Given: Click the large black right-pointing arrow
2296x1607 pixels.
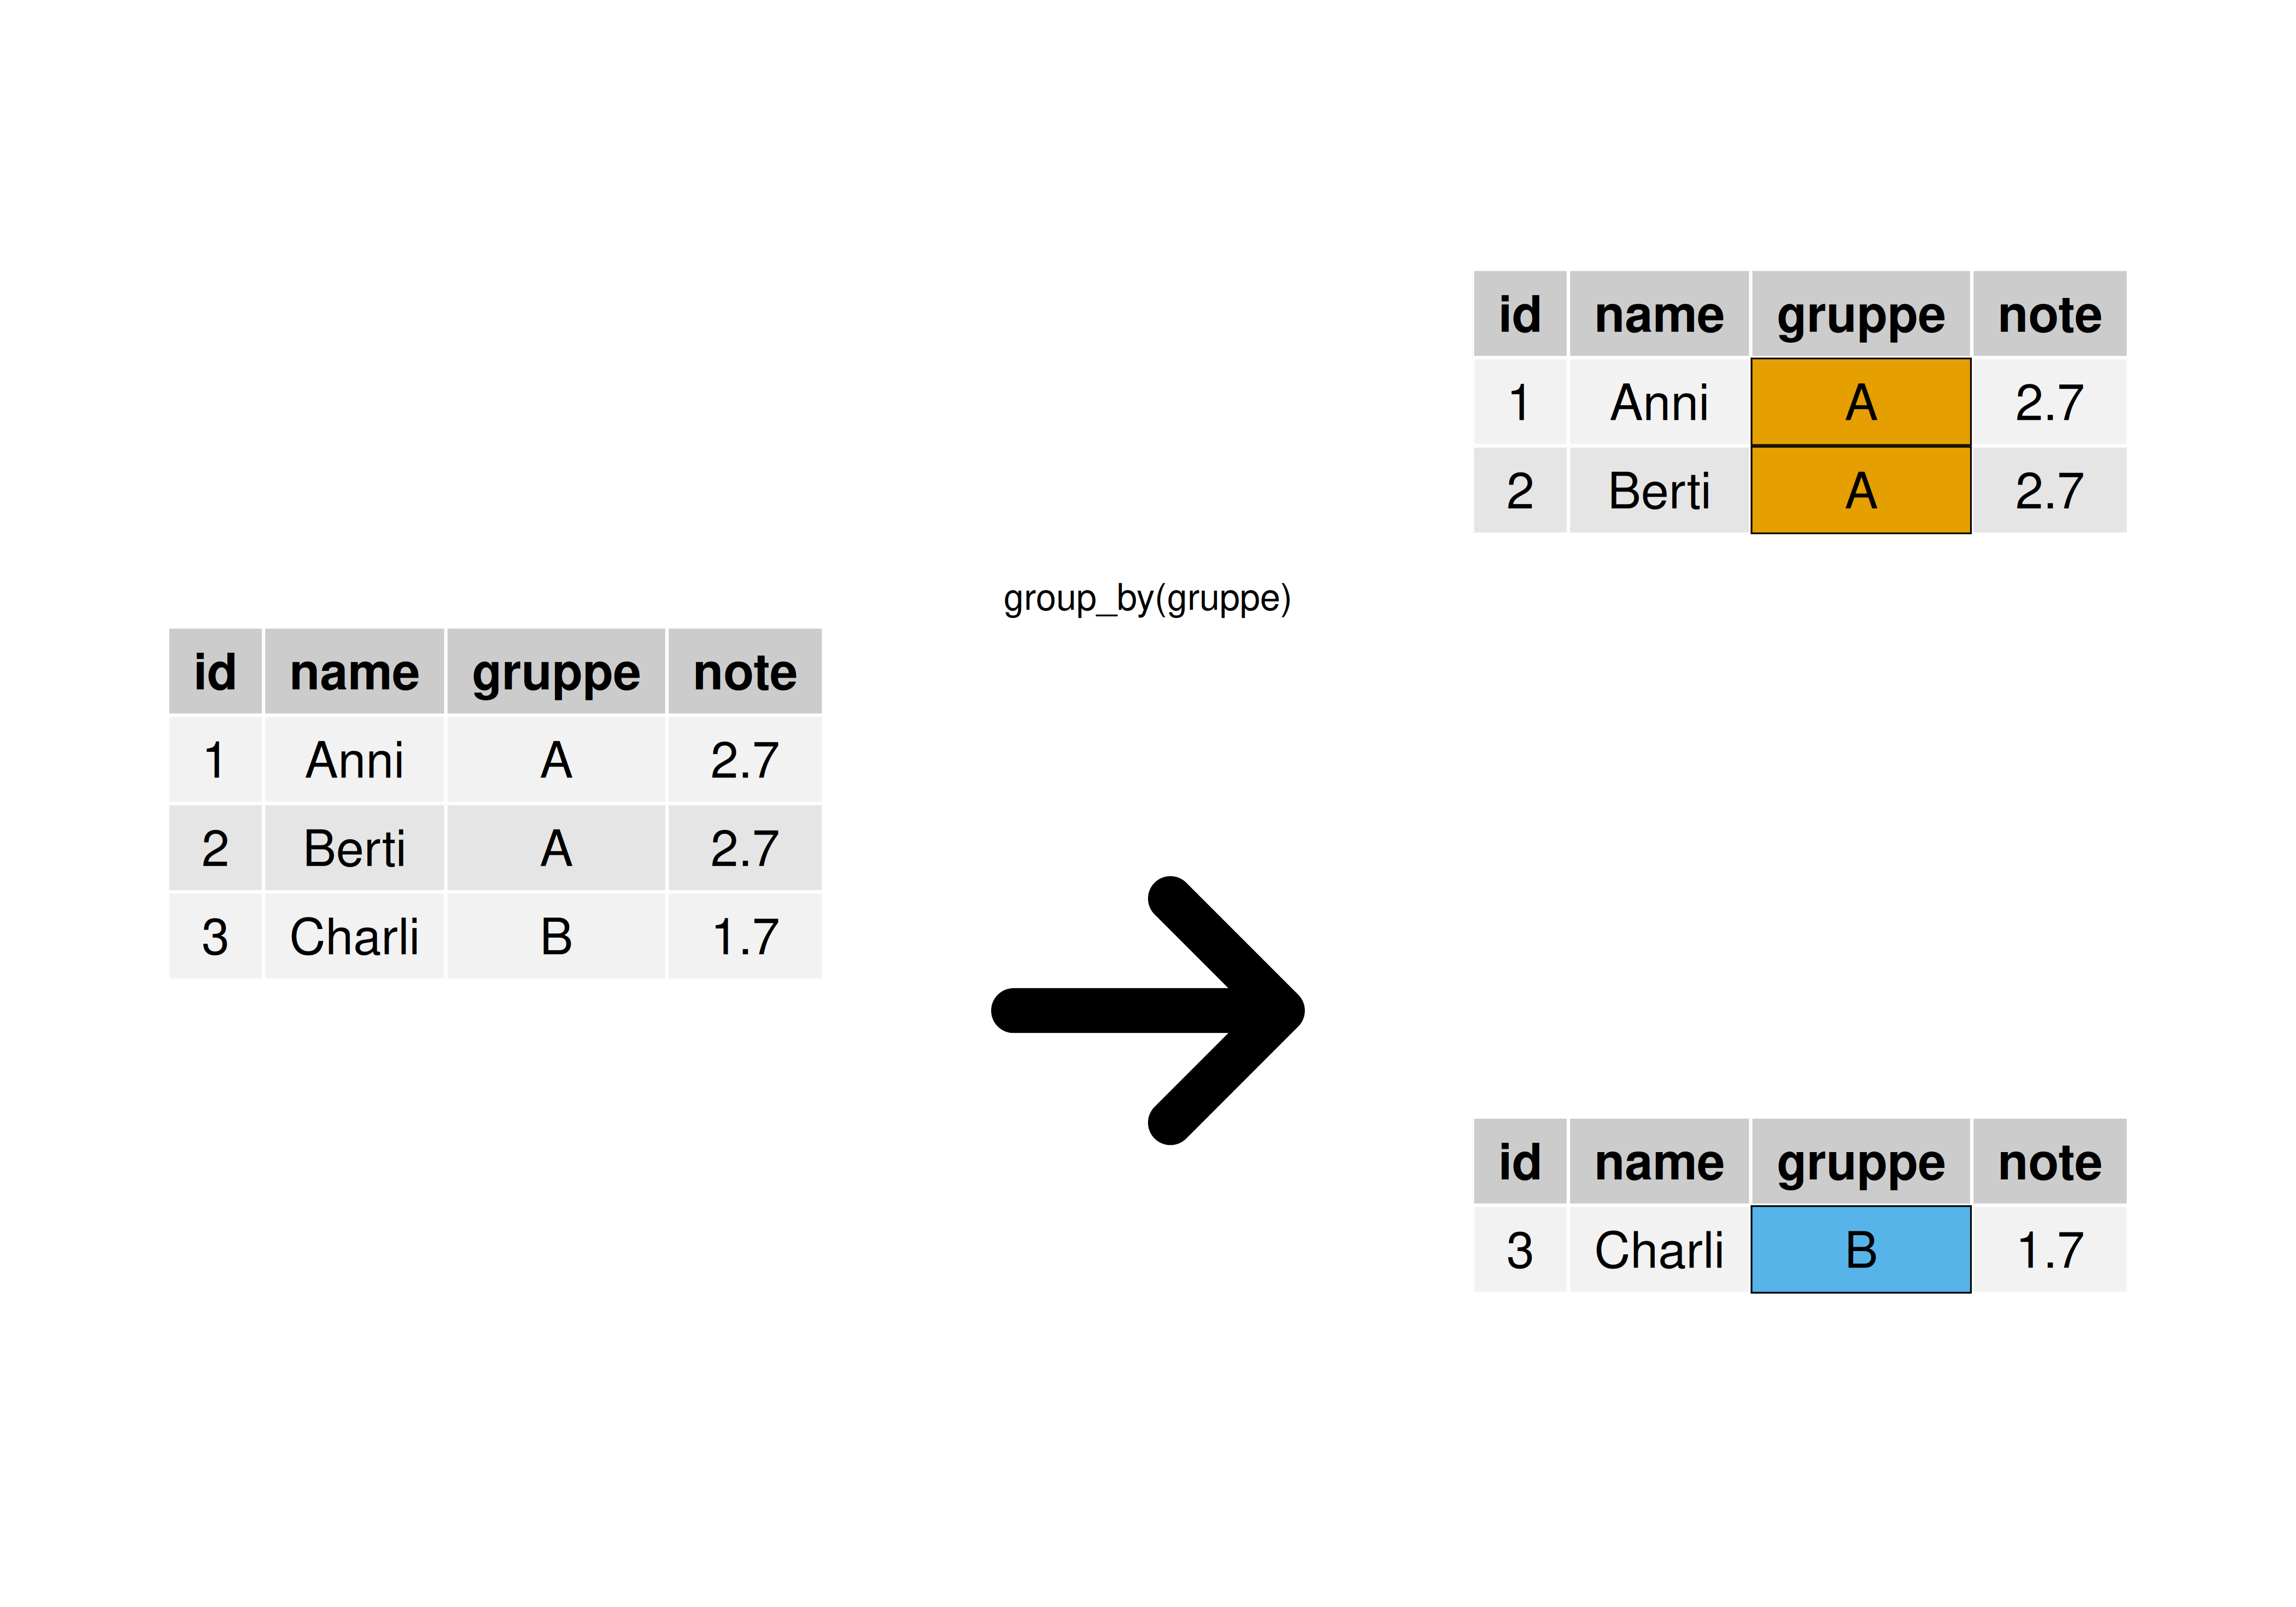Looking at the screenshot, I should click(x=1147, y=1010).
